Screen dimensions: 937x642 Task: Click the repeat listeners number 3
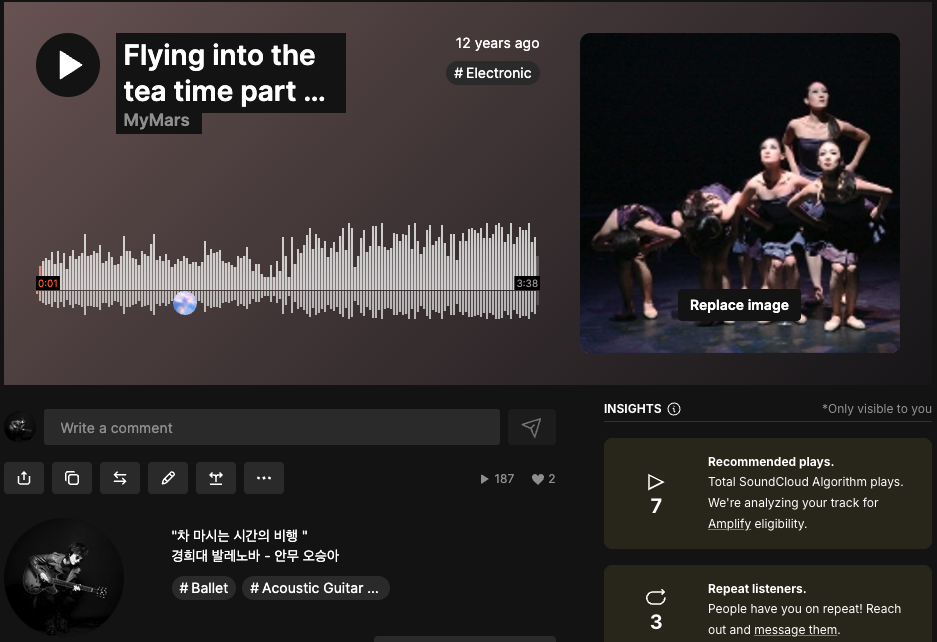click(656, 622)
